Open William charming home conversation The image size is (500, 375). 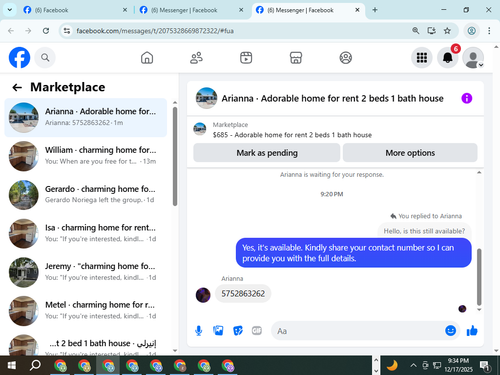pyautogui.click(x=86, y=156)
